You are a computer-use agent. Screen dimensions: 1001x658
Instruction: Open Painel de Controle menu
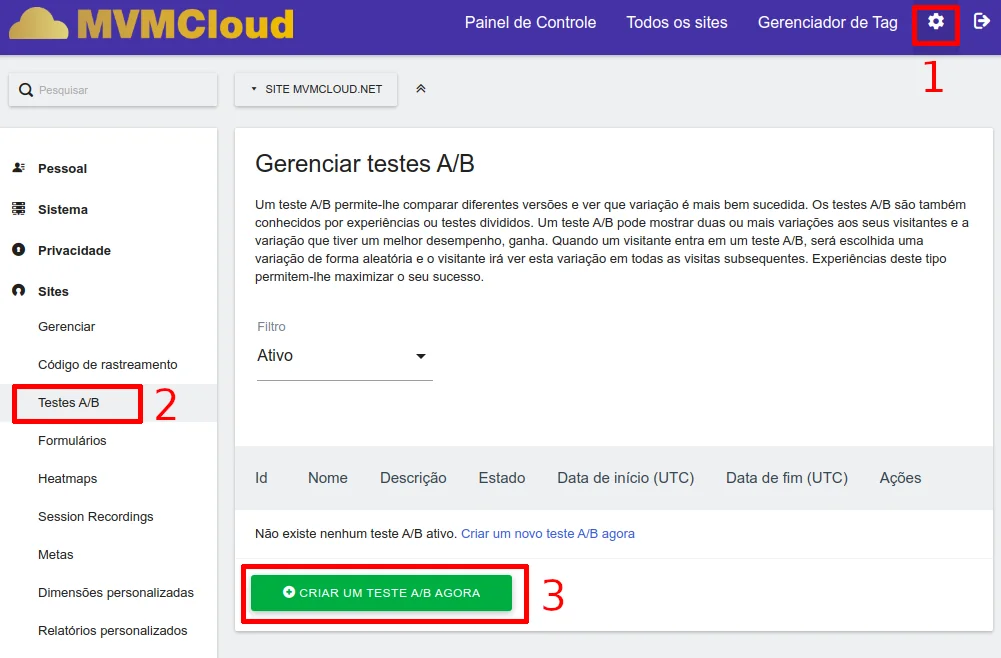[x=530, y=22]
